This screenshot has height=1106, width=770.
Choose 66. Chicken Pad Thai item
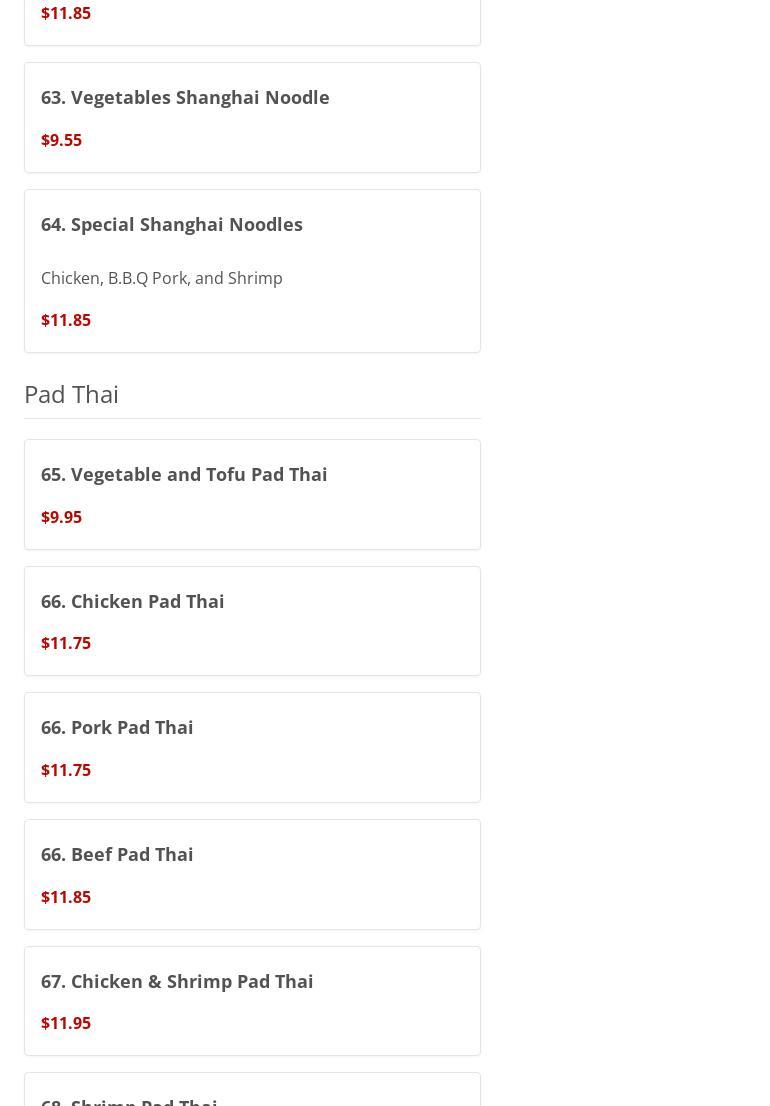pyautogui.click(x=133, y=601)
